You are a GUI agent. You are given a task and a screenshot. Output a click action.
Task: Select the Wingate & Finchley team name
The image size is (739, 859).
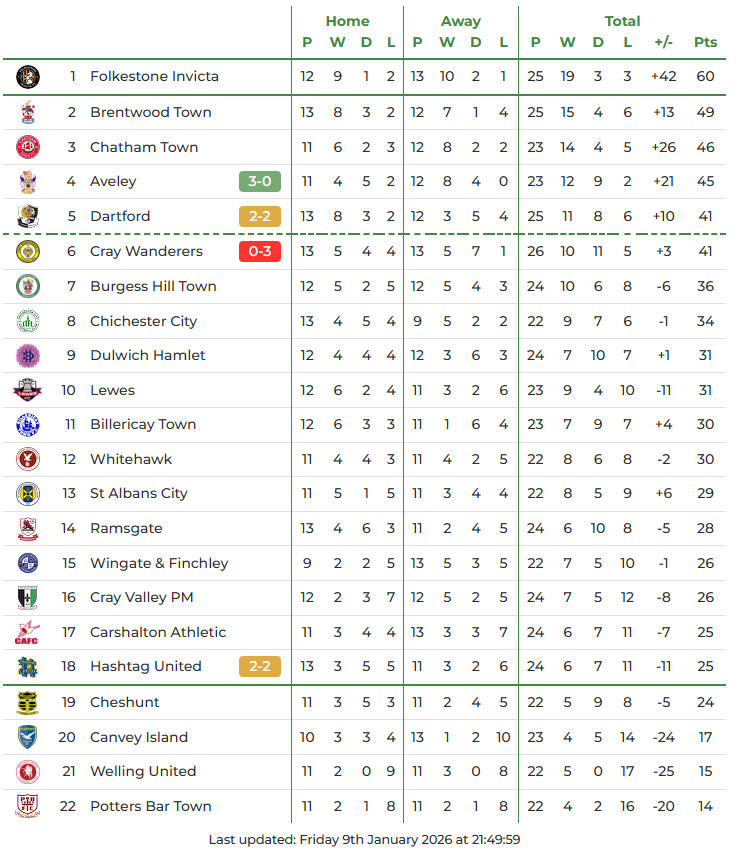click(159, 563)
